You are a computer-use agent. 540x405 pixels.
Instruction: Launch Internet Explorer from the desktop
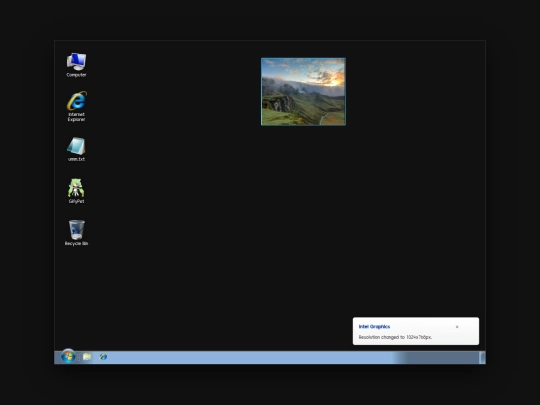pos(76,106)
